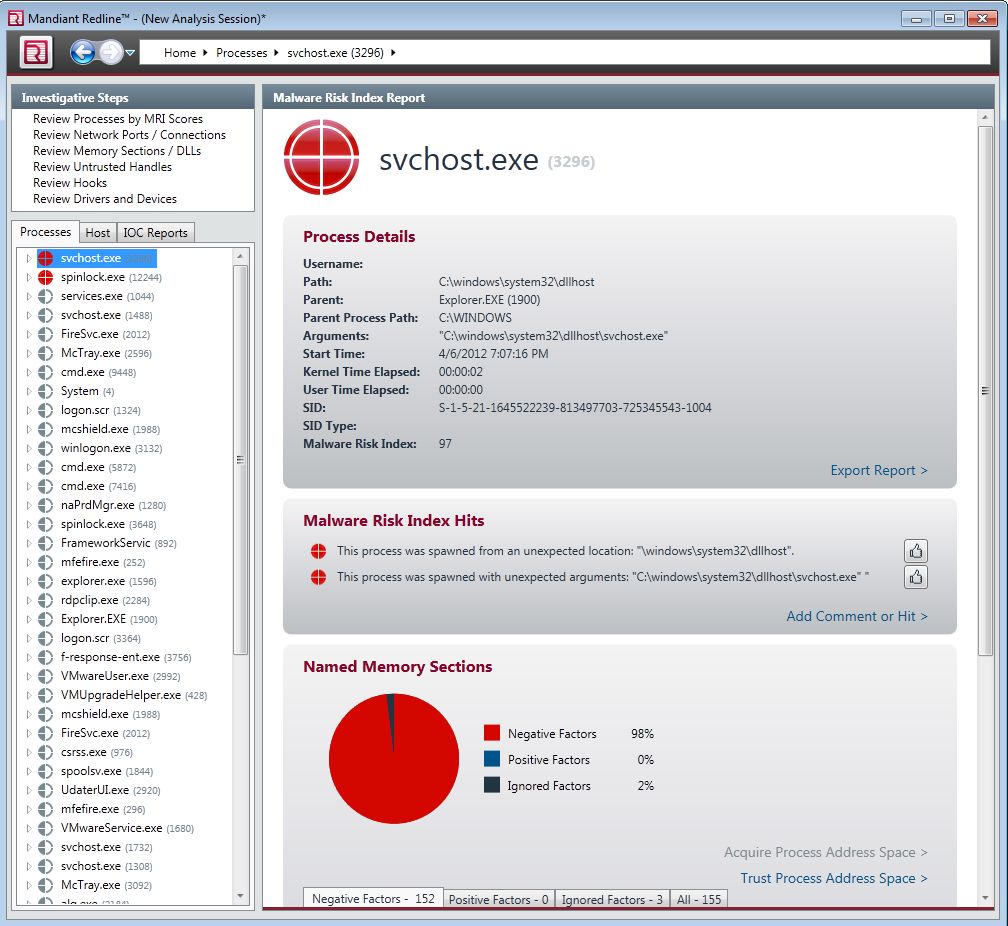Click the MRI icon beside explorer.exe (1596)

46,581
